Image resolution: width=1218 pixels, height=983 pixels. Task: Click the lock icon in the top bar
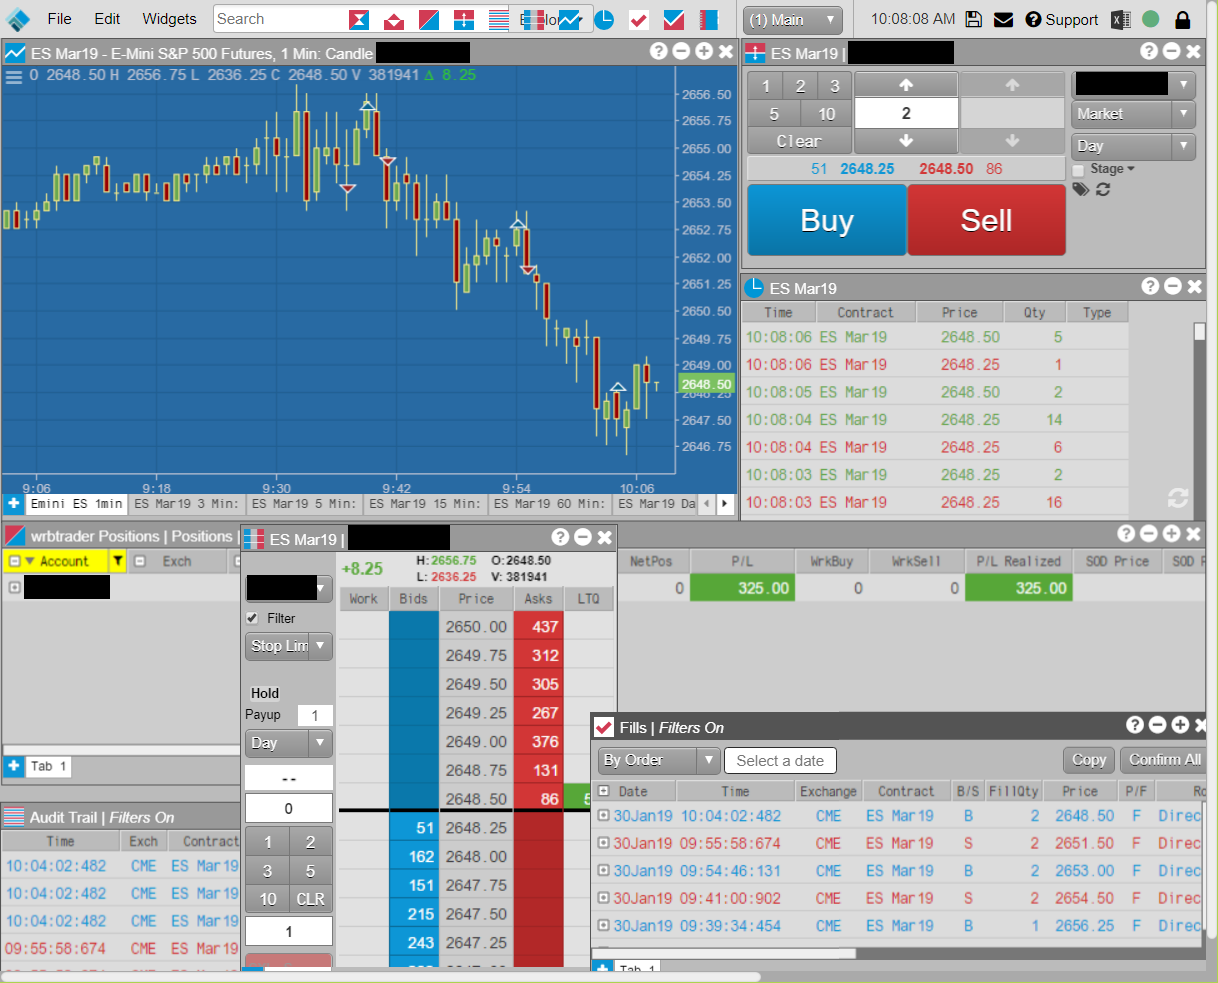tap(1183, 19)
